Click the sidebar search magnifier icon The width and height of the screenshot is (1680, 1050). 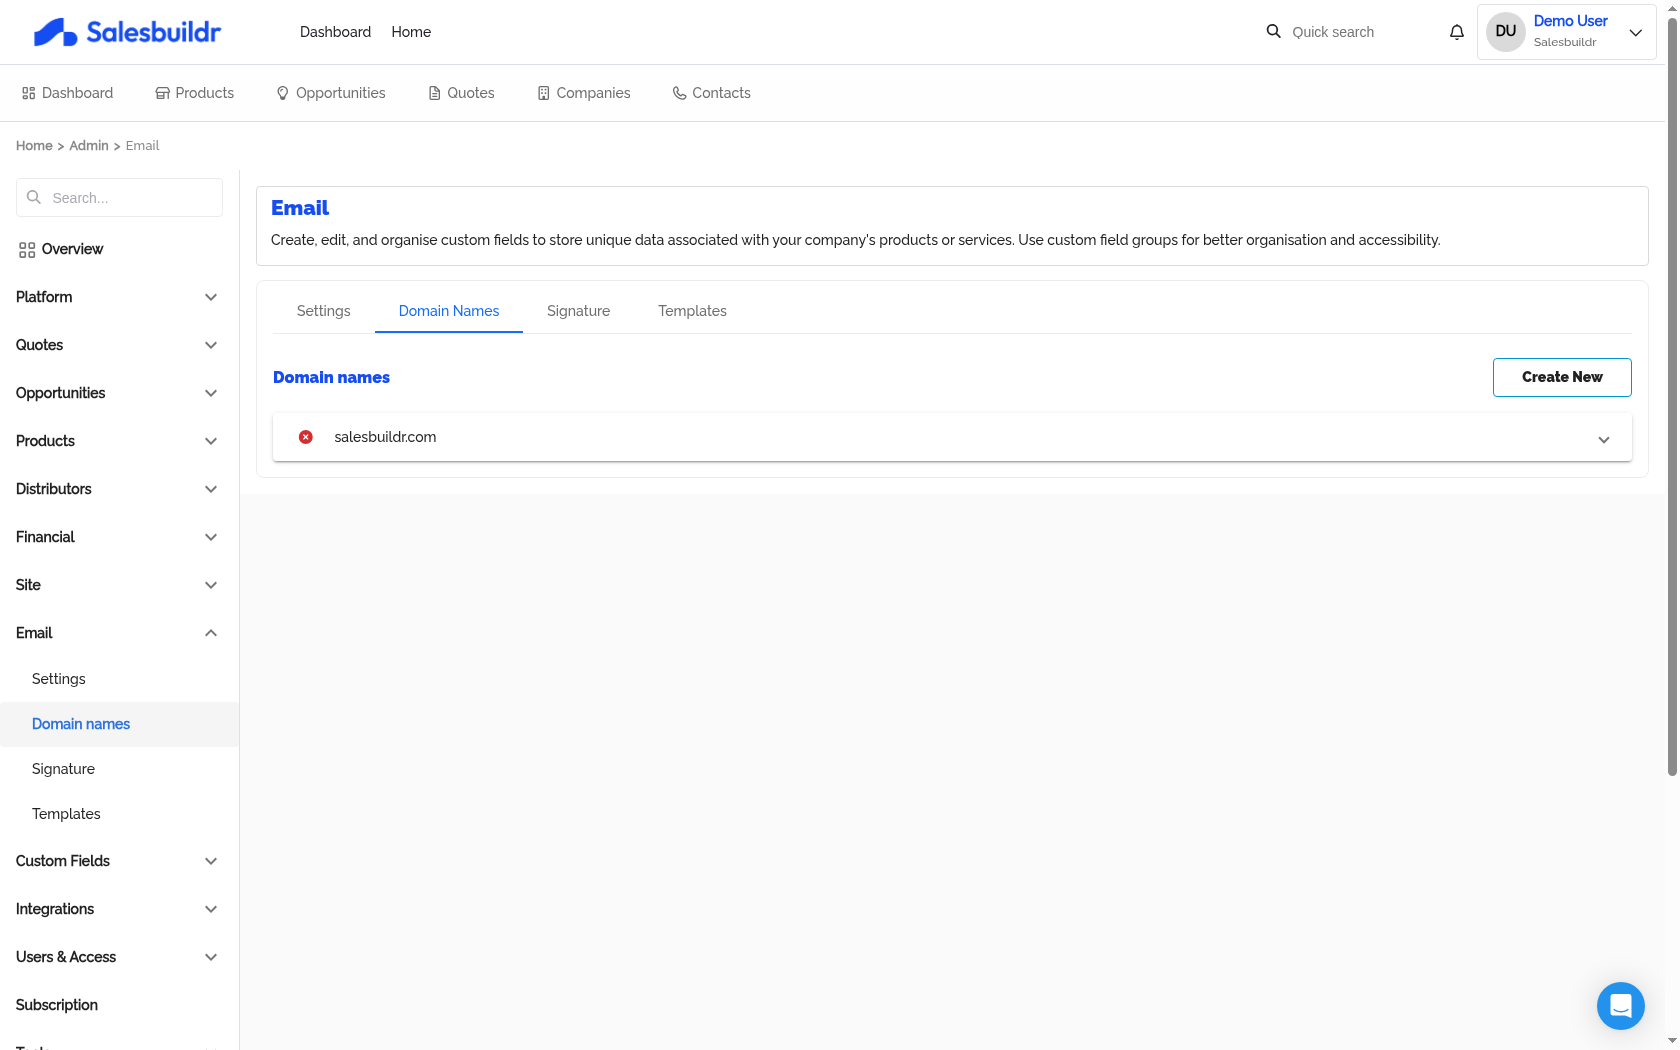[34, 197]
